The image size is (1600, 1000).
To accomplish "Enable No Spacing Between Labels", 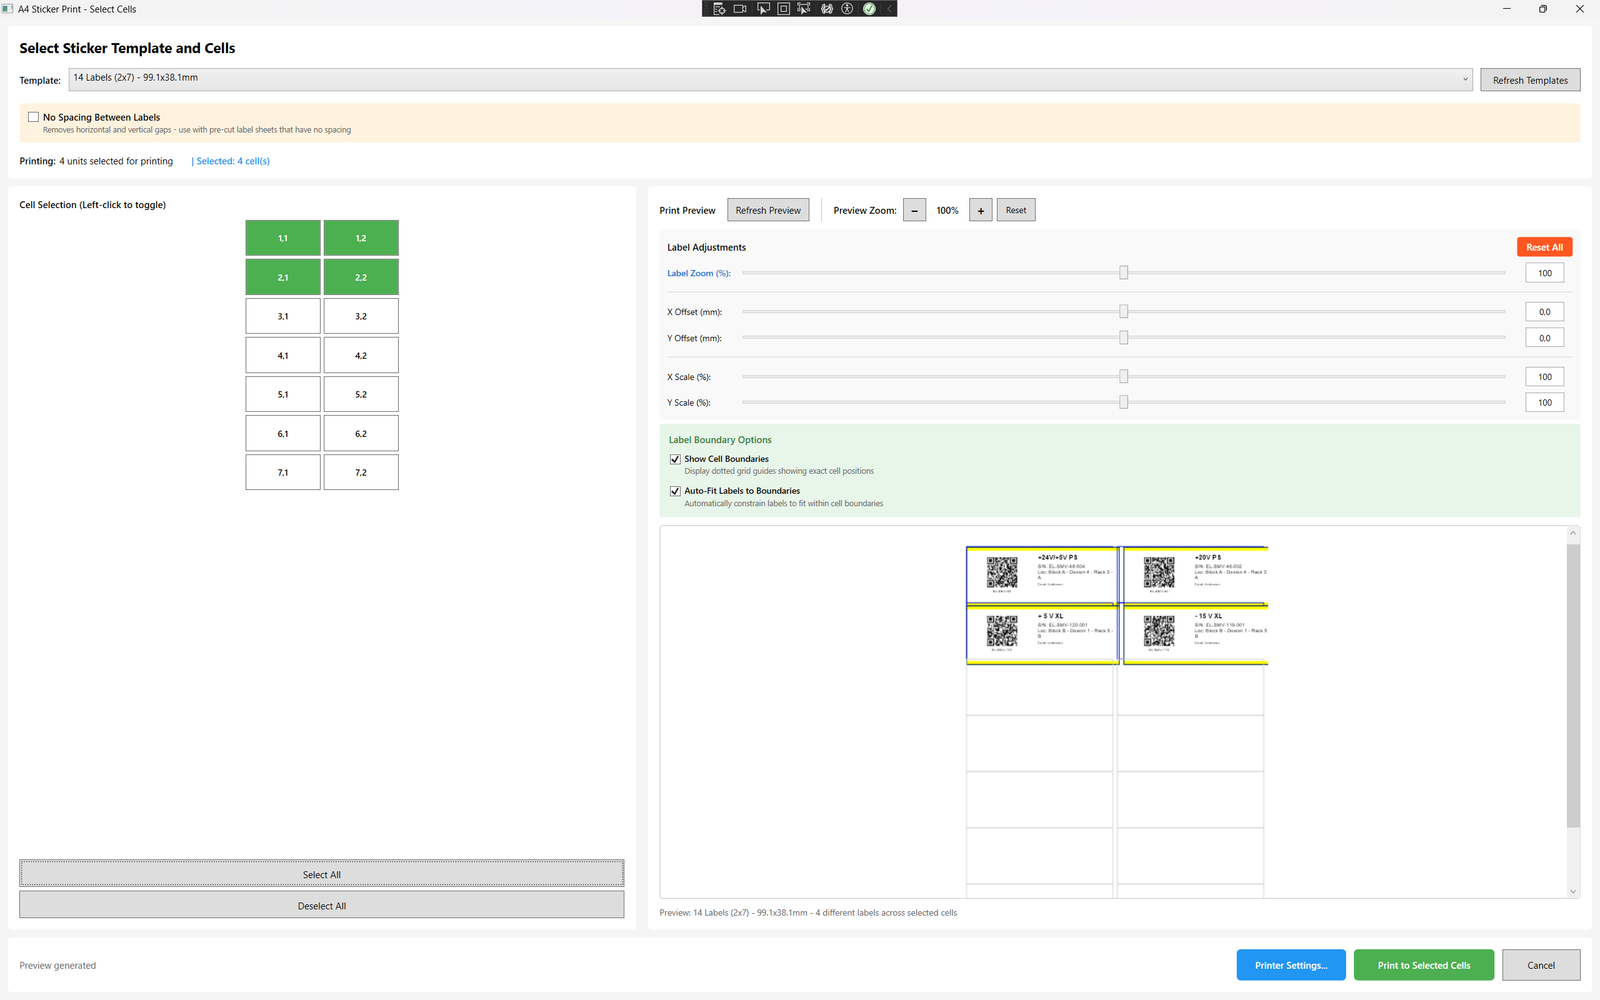I will click(33, 117).
